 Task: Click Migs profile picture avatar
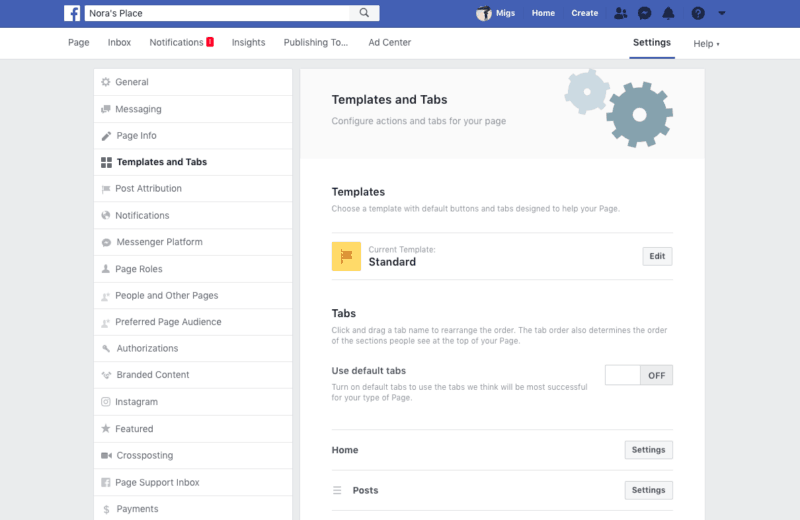(x=484, y=13)
